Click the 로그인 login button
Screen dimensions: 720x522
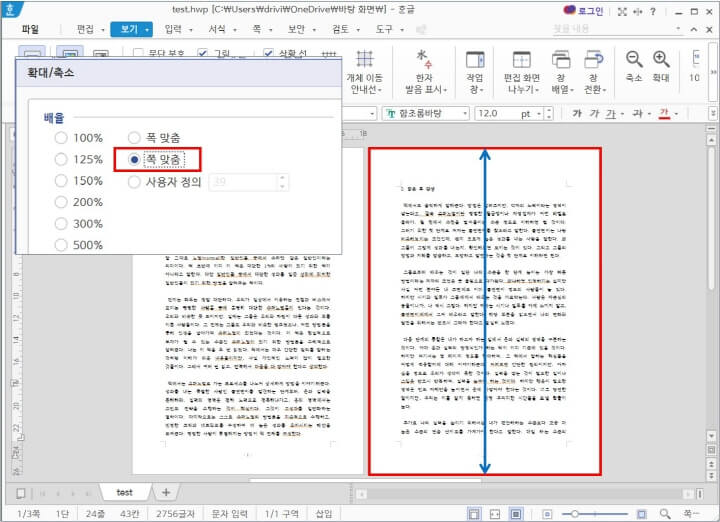pos(583,11)
